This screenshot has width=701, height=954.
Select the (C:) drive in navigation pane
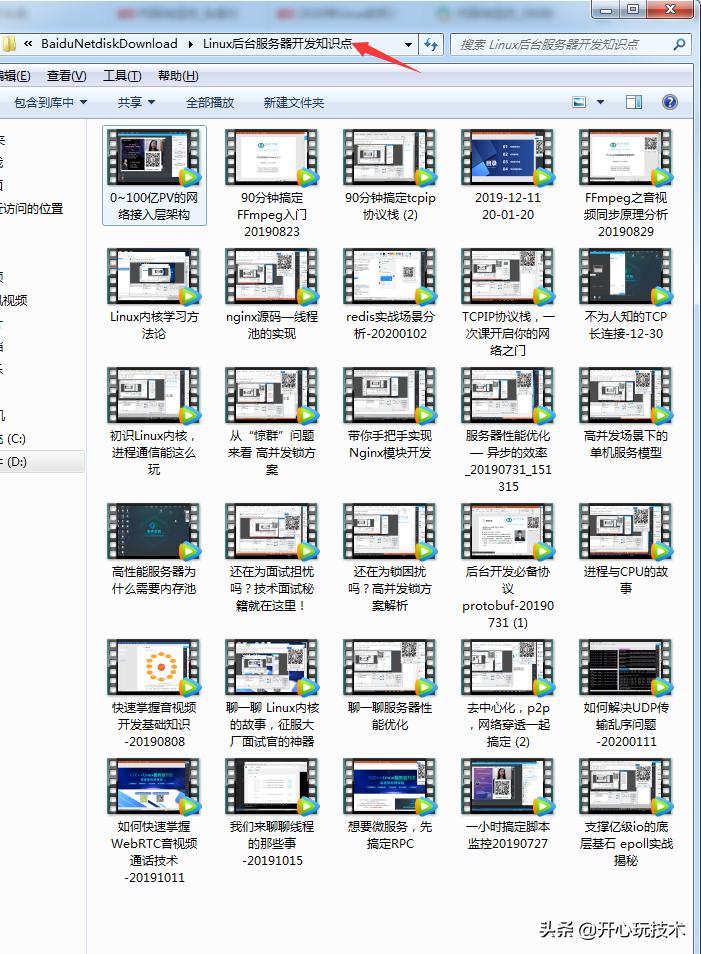(x=14, y=439)
